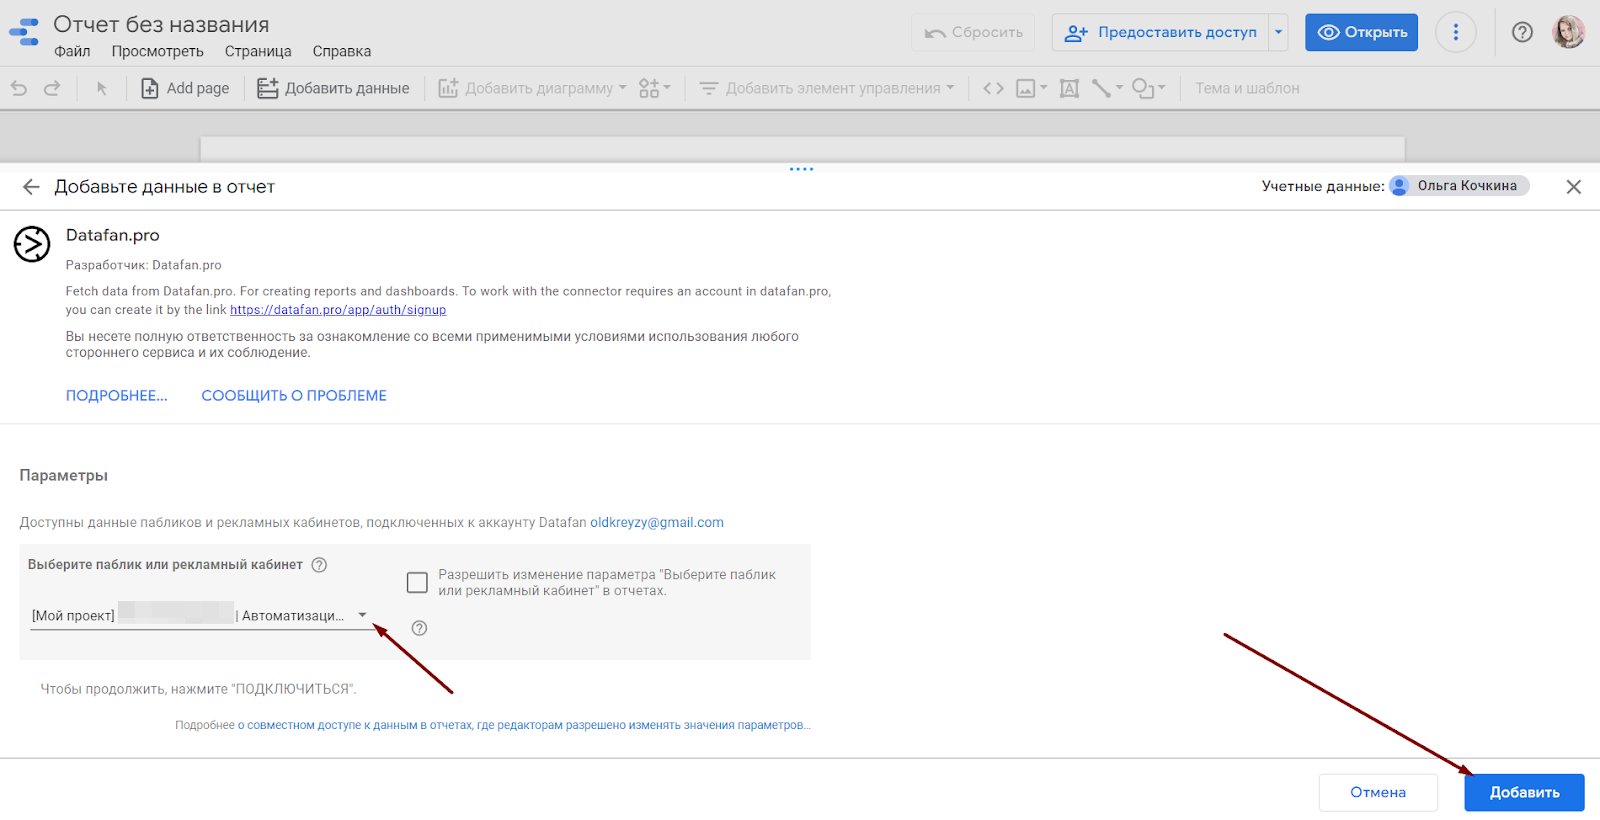
Task: Enable checkbox allowing parameter change in reports
Action: coord(417,582)
